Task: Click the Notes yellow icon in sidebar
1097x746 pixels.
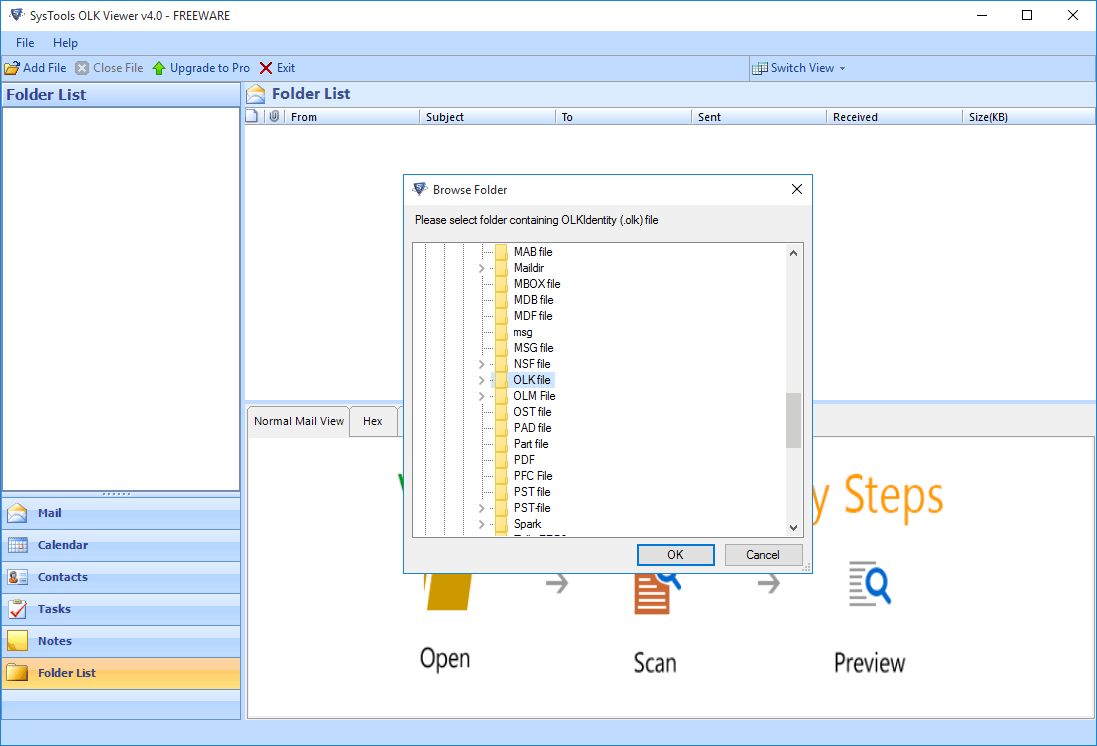Action: click(17, 641)
